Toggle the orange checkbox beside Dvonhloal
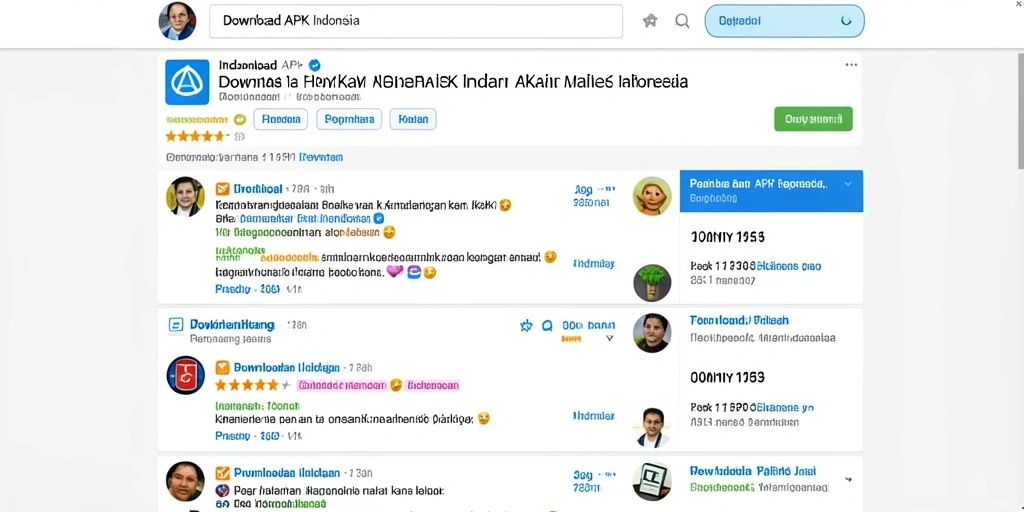This screenshot has height=512, width=1024. click(222, 189)
